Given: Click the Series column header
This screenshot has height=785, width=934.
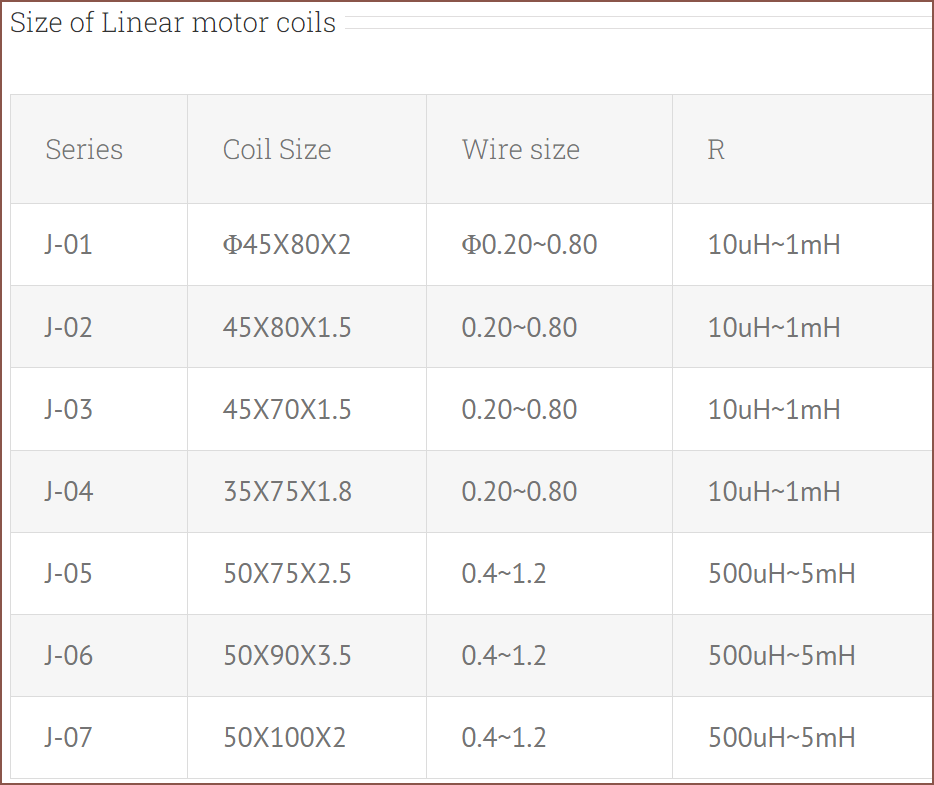Looking at the screenshot, I should (84, 150).
